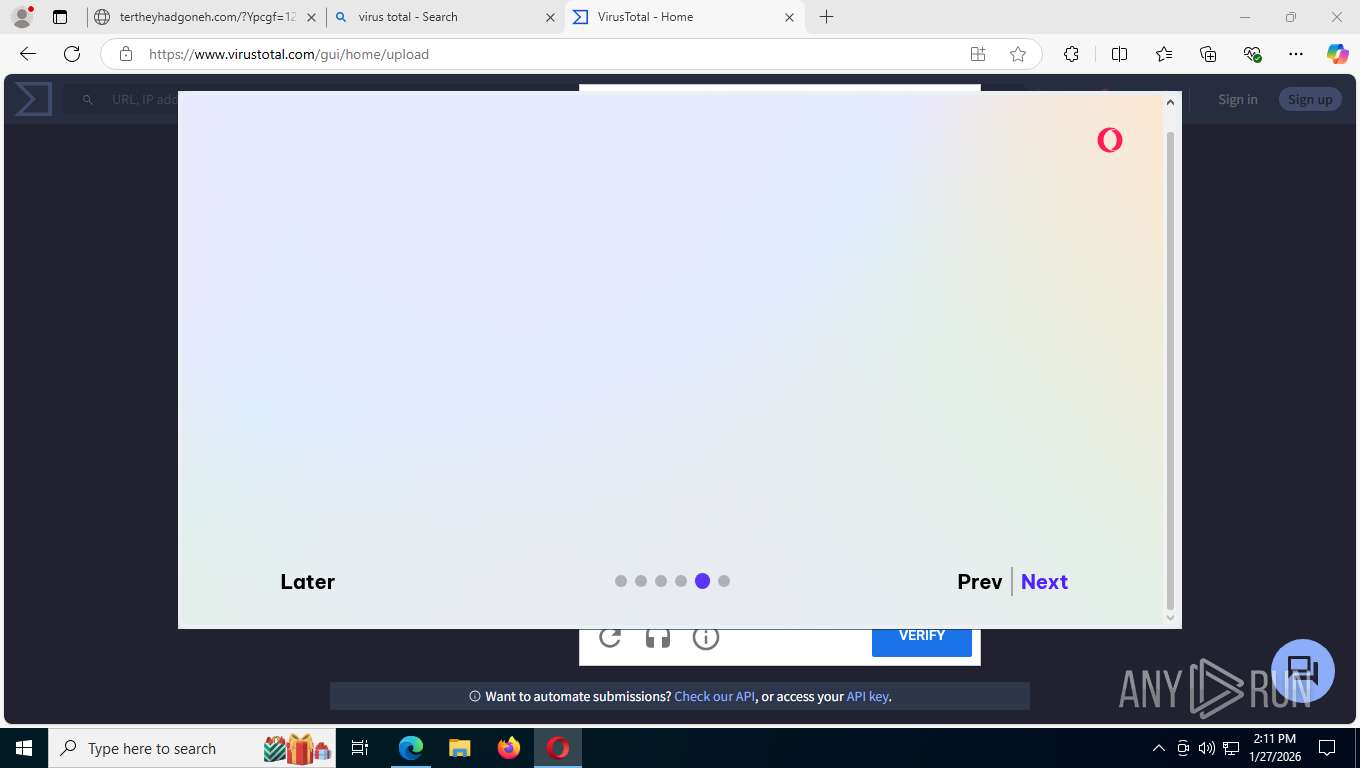1360x768 pixels.
Task: Show hidden system tray icons
Action: click(x=1158, y=748)
